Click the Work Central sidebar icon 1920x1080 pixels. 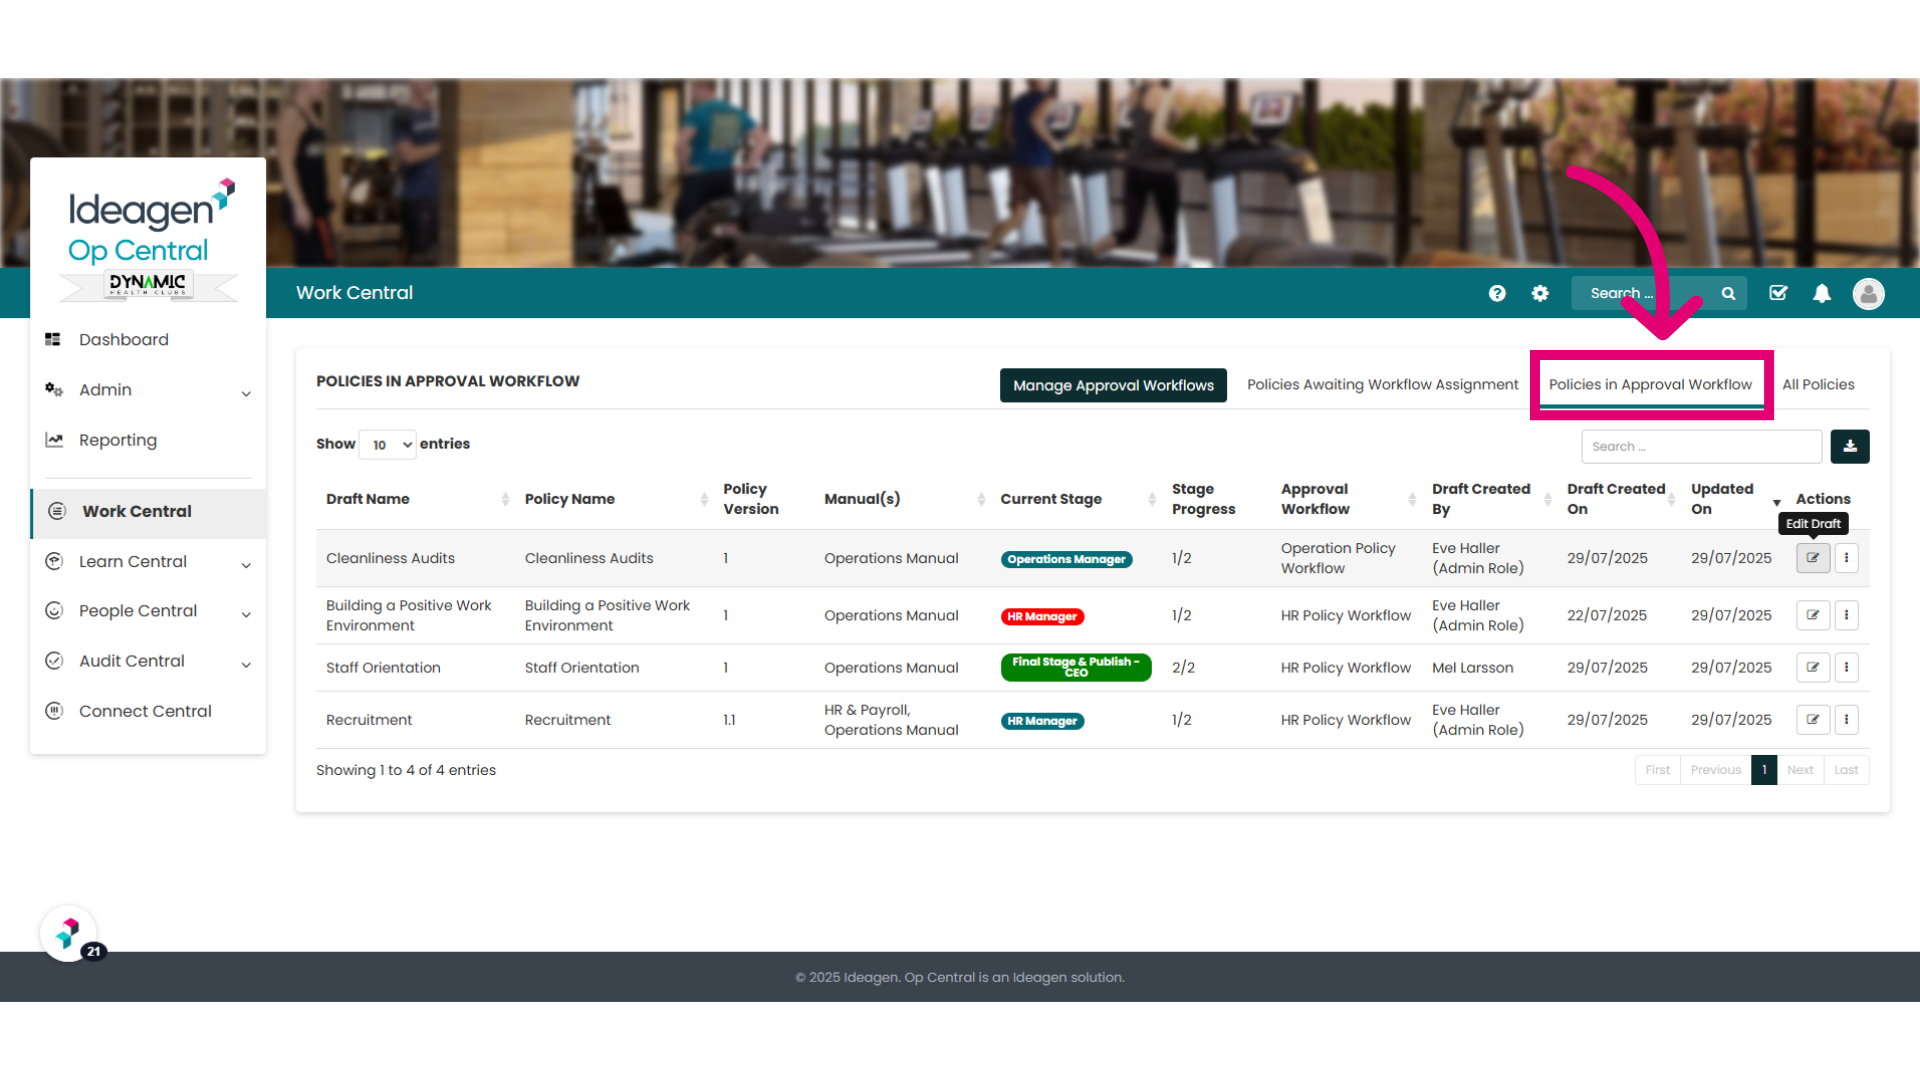[57, 511]
